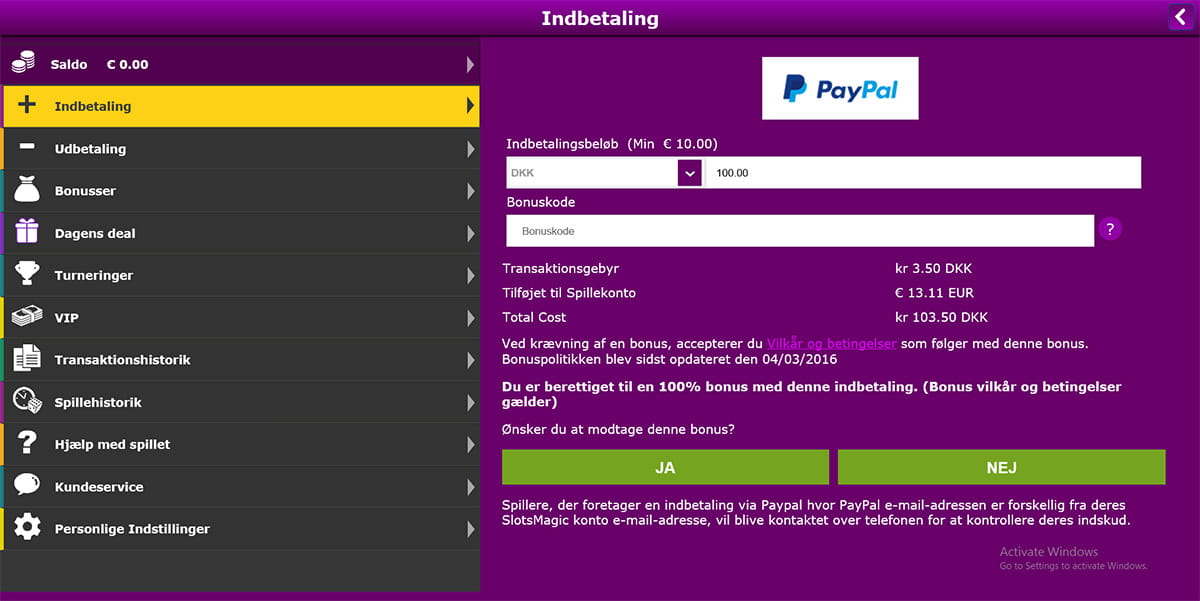Expand the Personlige Indstillinger row arrow
1200x601 pixels.
tap(470, 529)
